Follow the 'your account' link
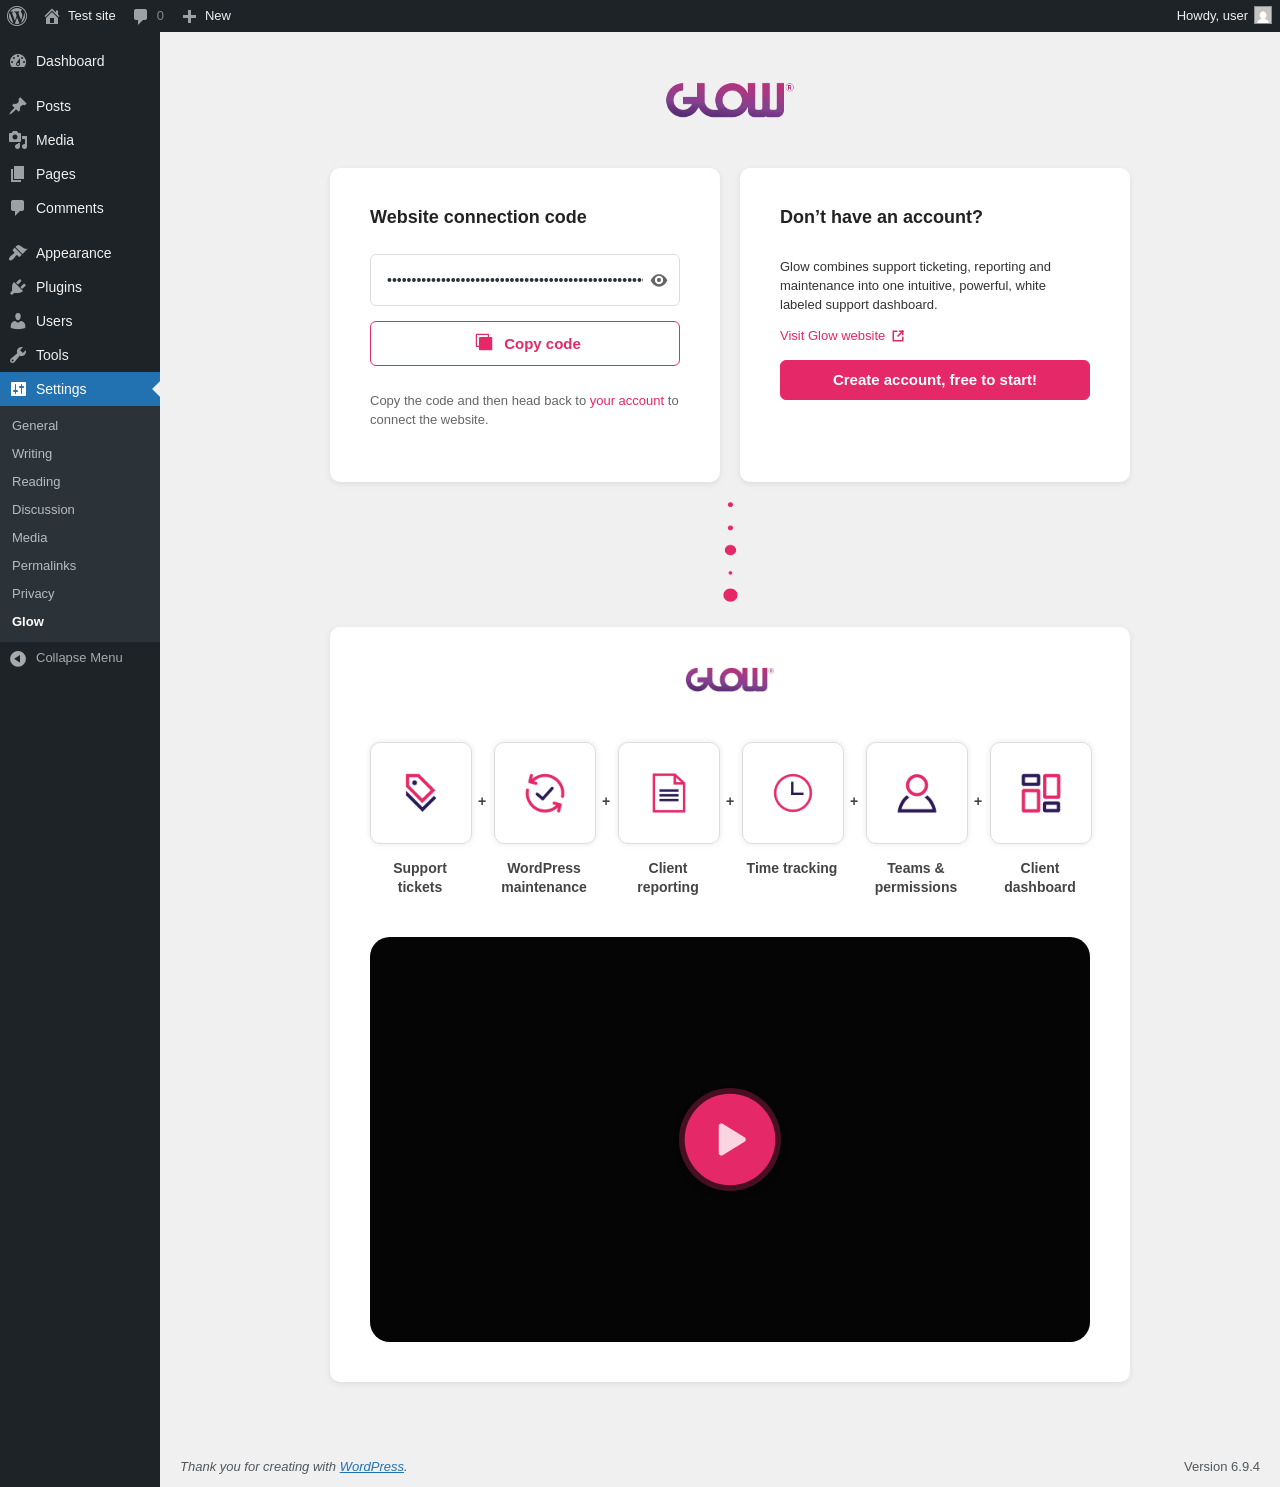Image resolution: width=1280 pixels, height=1487 pixels. tap(627, 401)
